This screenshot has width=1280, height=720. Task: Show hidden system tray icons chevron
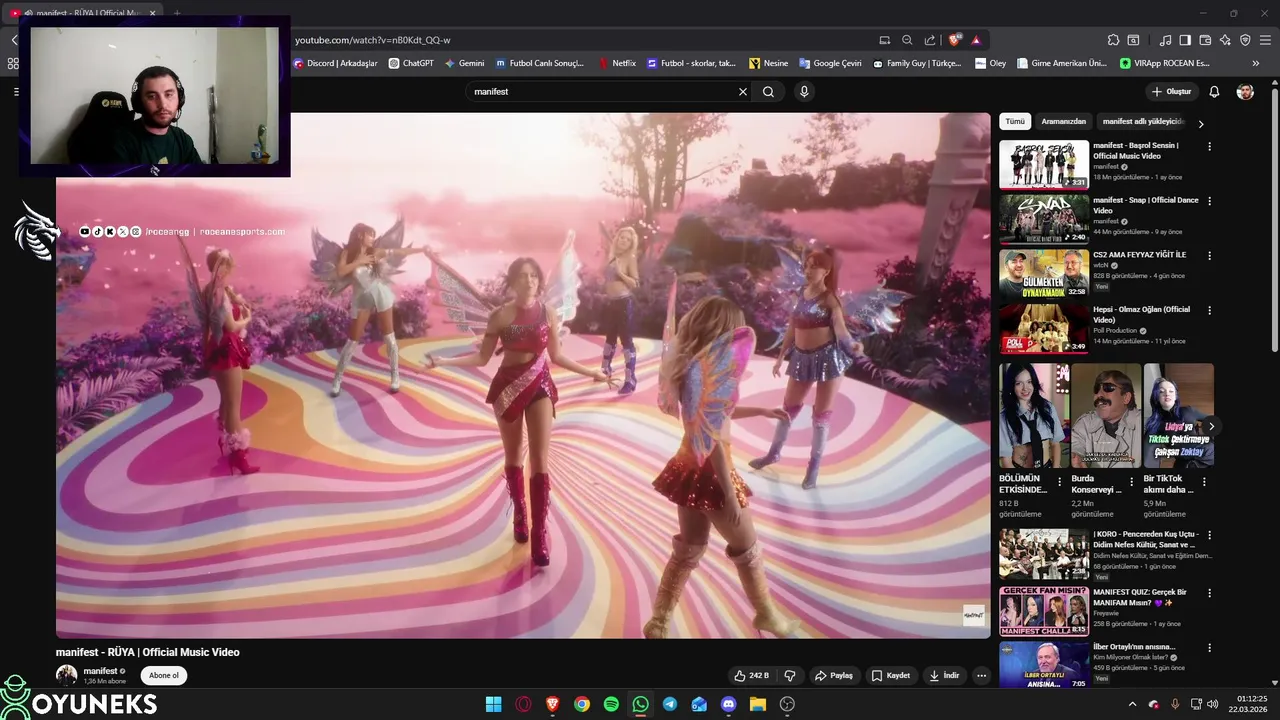click(1132, 704)
